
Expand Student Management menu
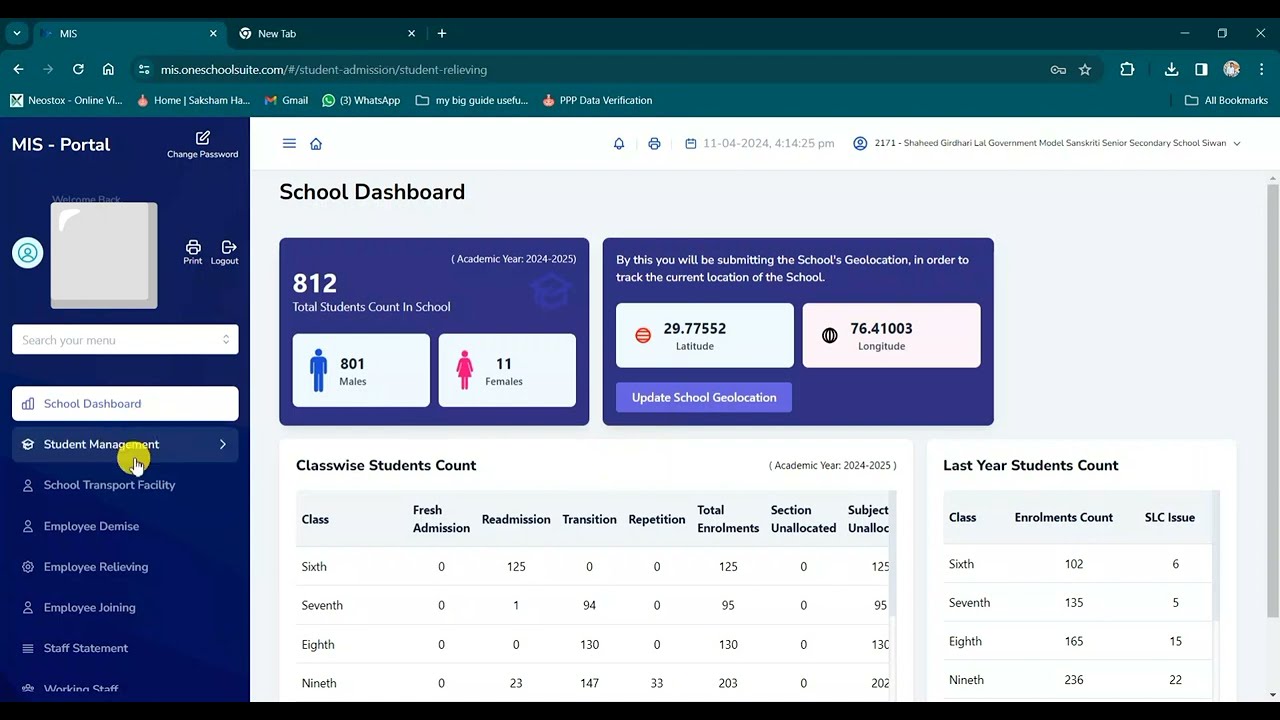125,444
